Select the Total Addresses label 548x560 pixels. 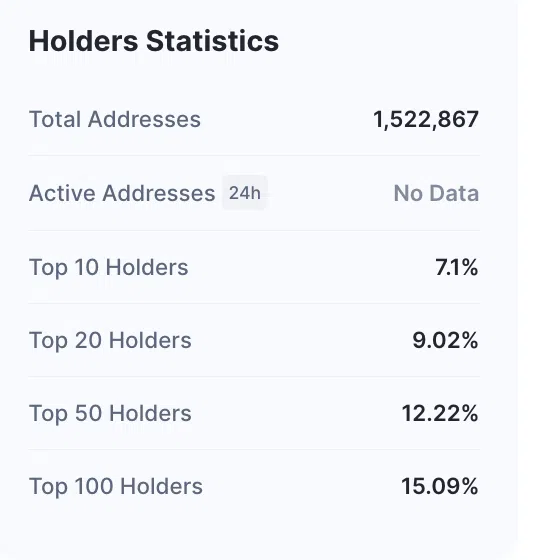(x=115, y=119)
